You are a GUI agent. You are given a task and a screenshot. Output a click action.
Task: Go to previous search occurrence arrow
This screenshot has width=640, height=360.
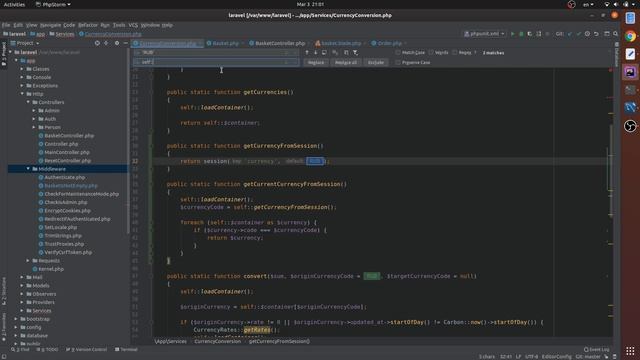(307, 53)
